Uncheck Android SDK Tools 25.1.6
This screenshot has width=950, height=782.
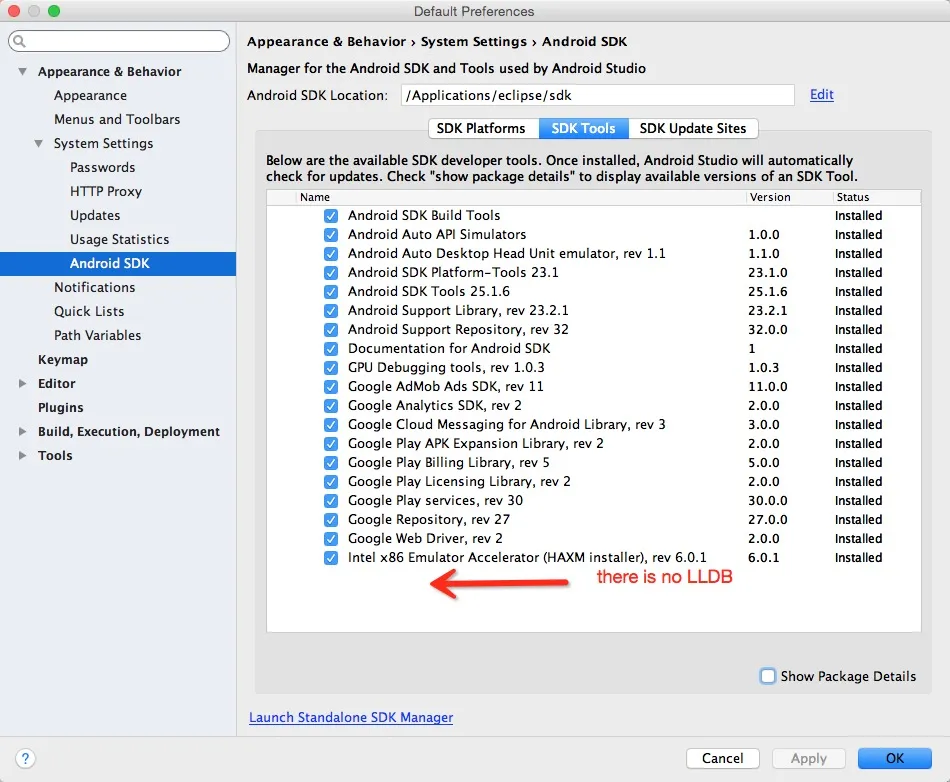point(331,291)
